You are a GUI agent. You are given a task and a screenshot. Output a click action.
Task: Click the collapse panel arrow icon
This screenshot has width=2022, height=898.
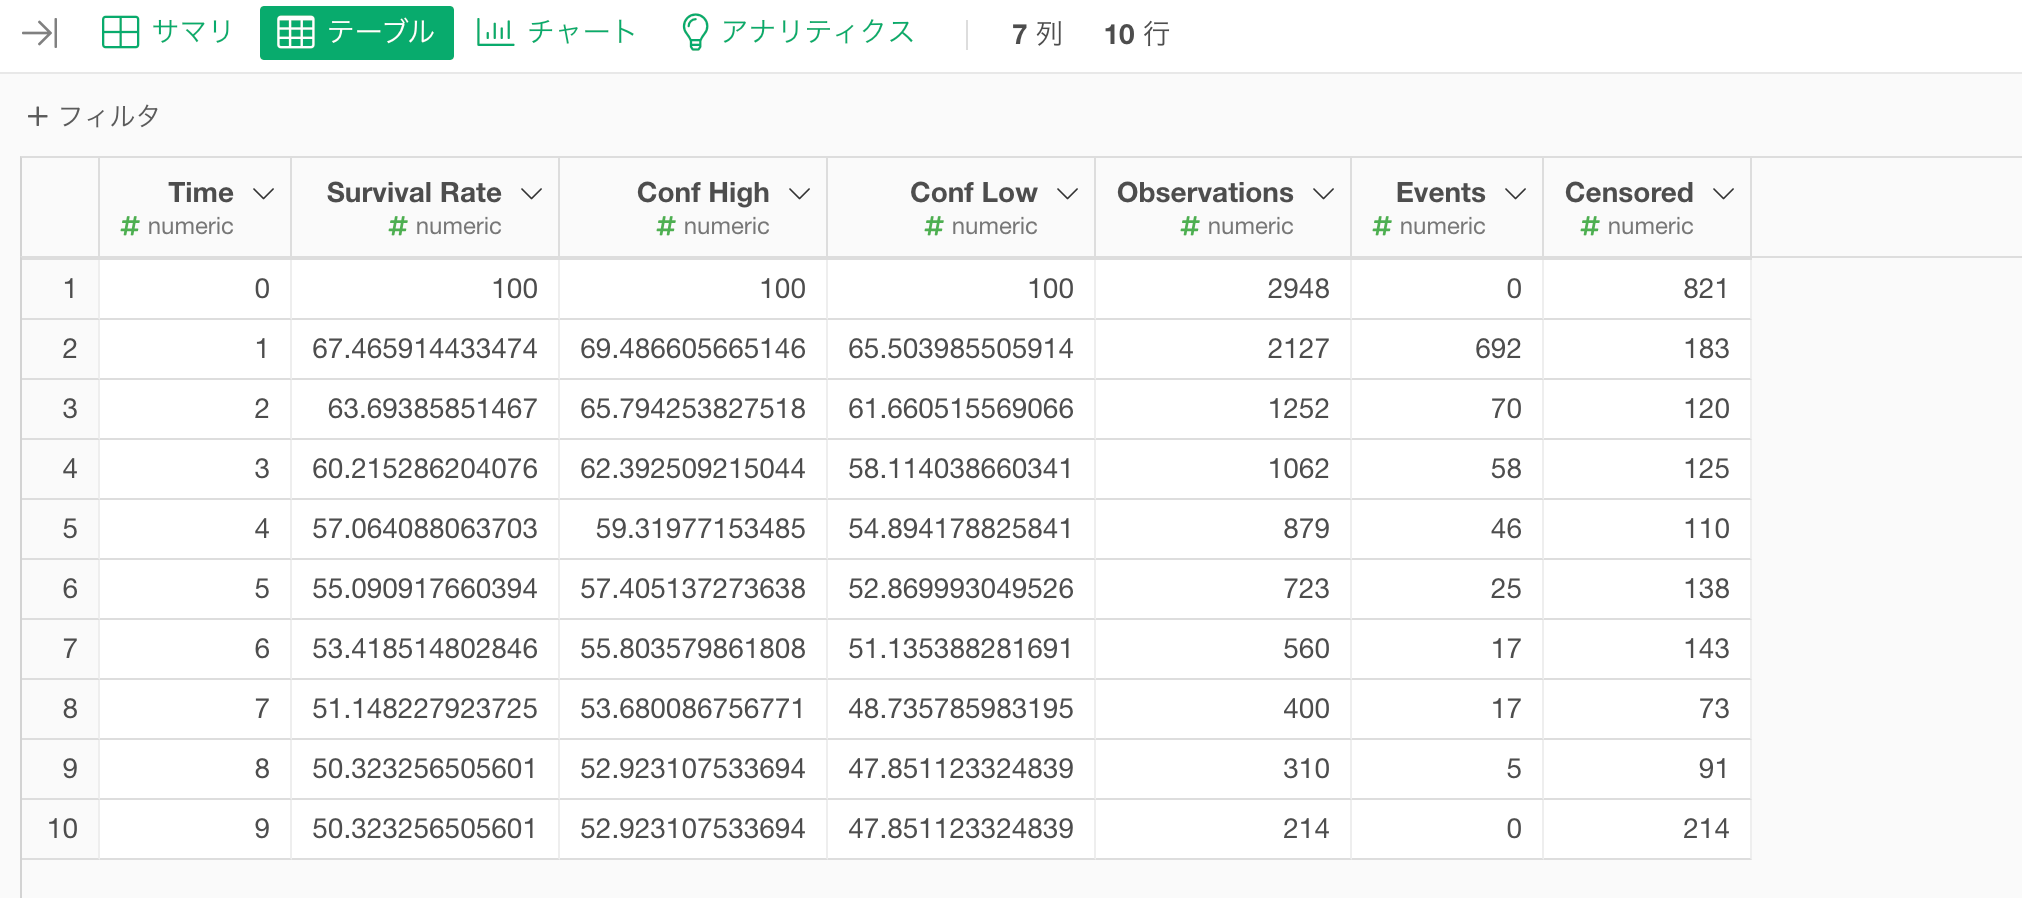click(40, 34)
